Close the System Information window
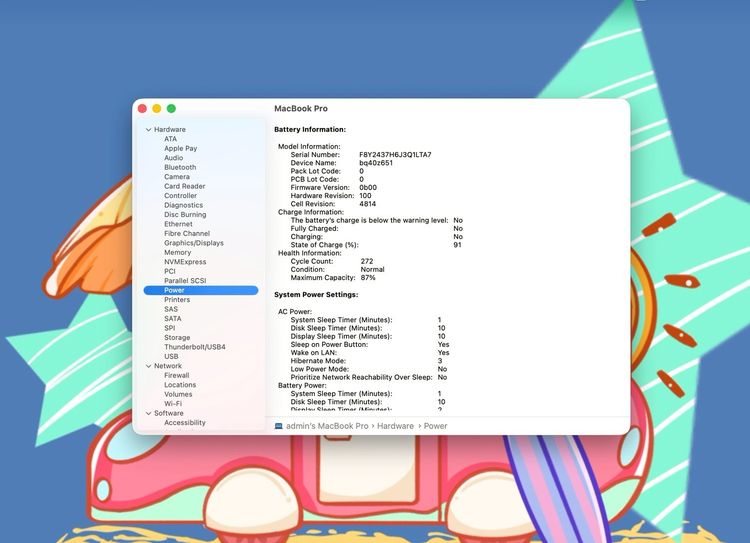 tap(142, 109)
